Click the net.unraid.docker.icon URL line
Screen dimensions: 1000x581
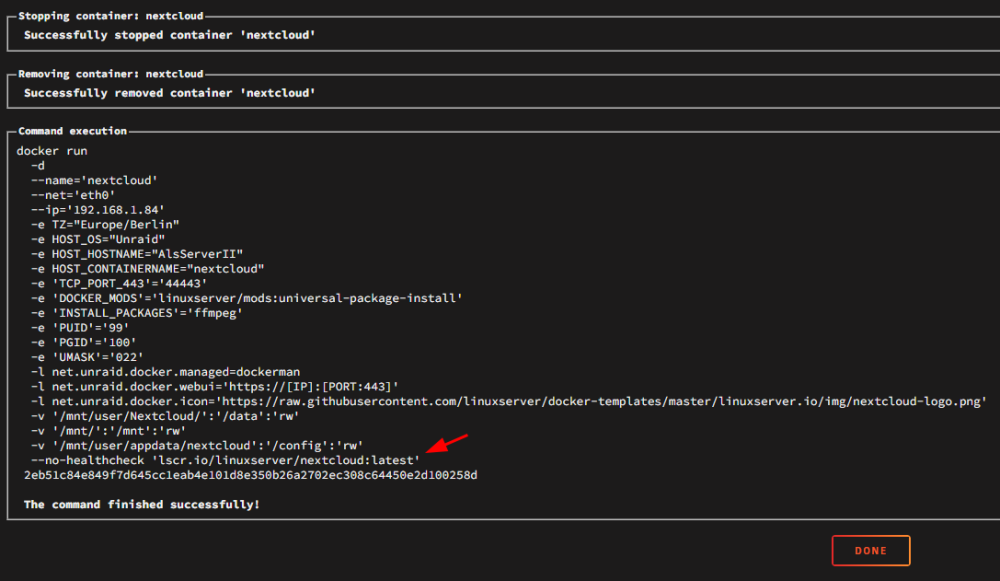coord(509,401)
